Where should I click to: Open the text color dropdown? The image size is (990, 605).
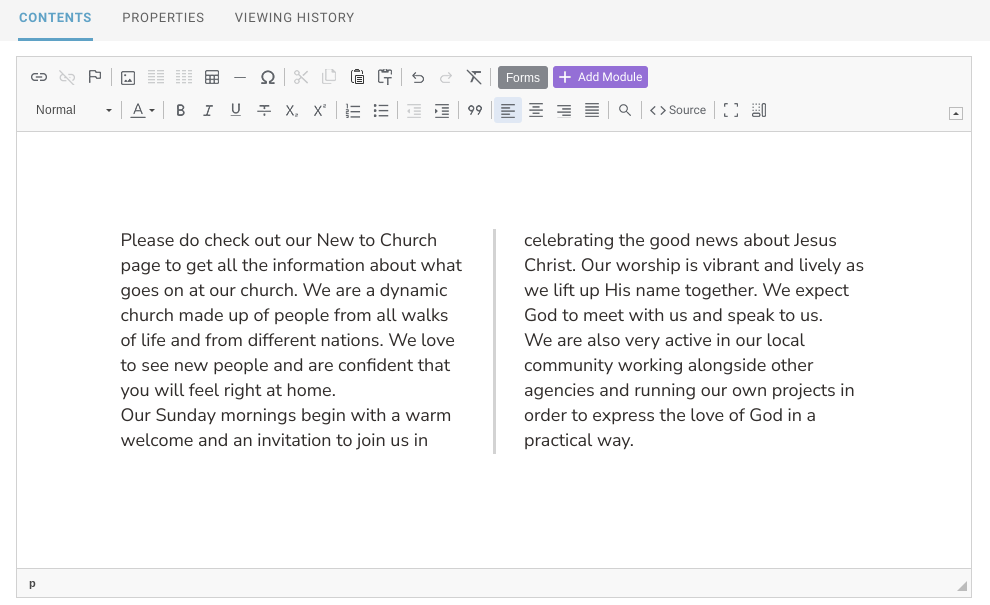152,110
